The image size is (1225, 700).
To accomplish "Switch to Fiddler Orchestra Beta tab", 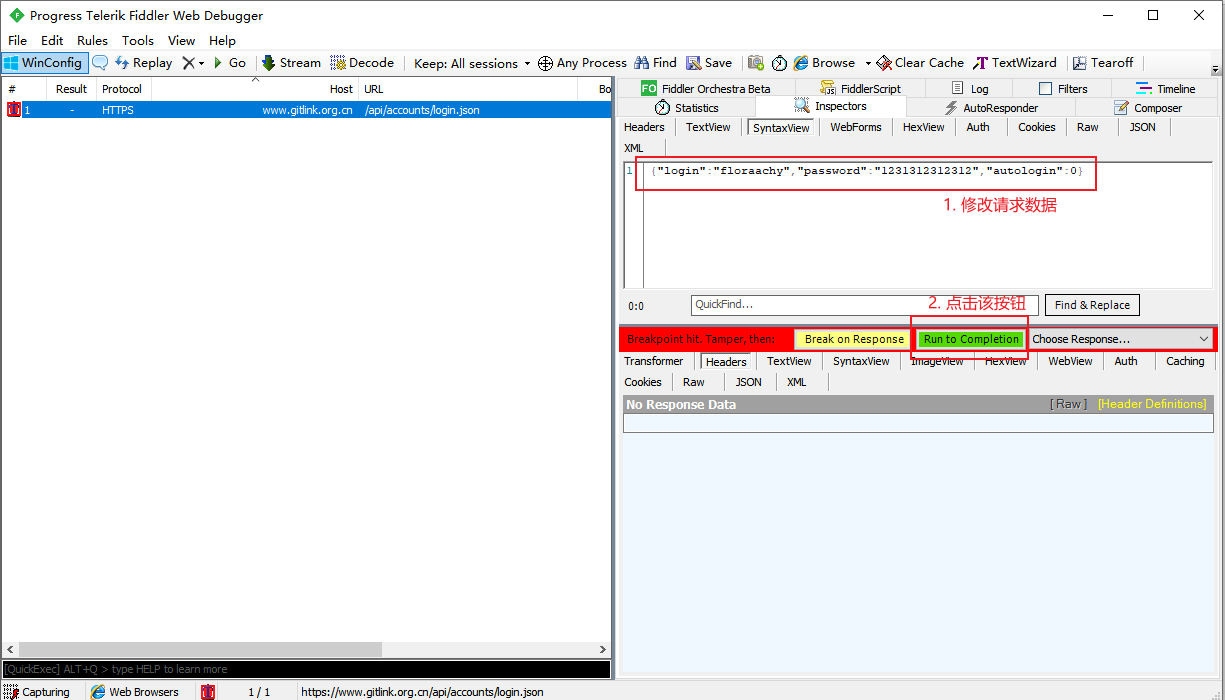I will pyautogui.click(x=706, y=88).
